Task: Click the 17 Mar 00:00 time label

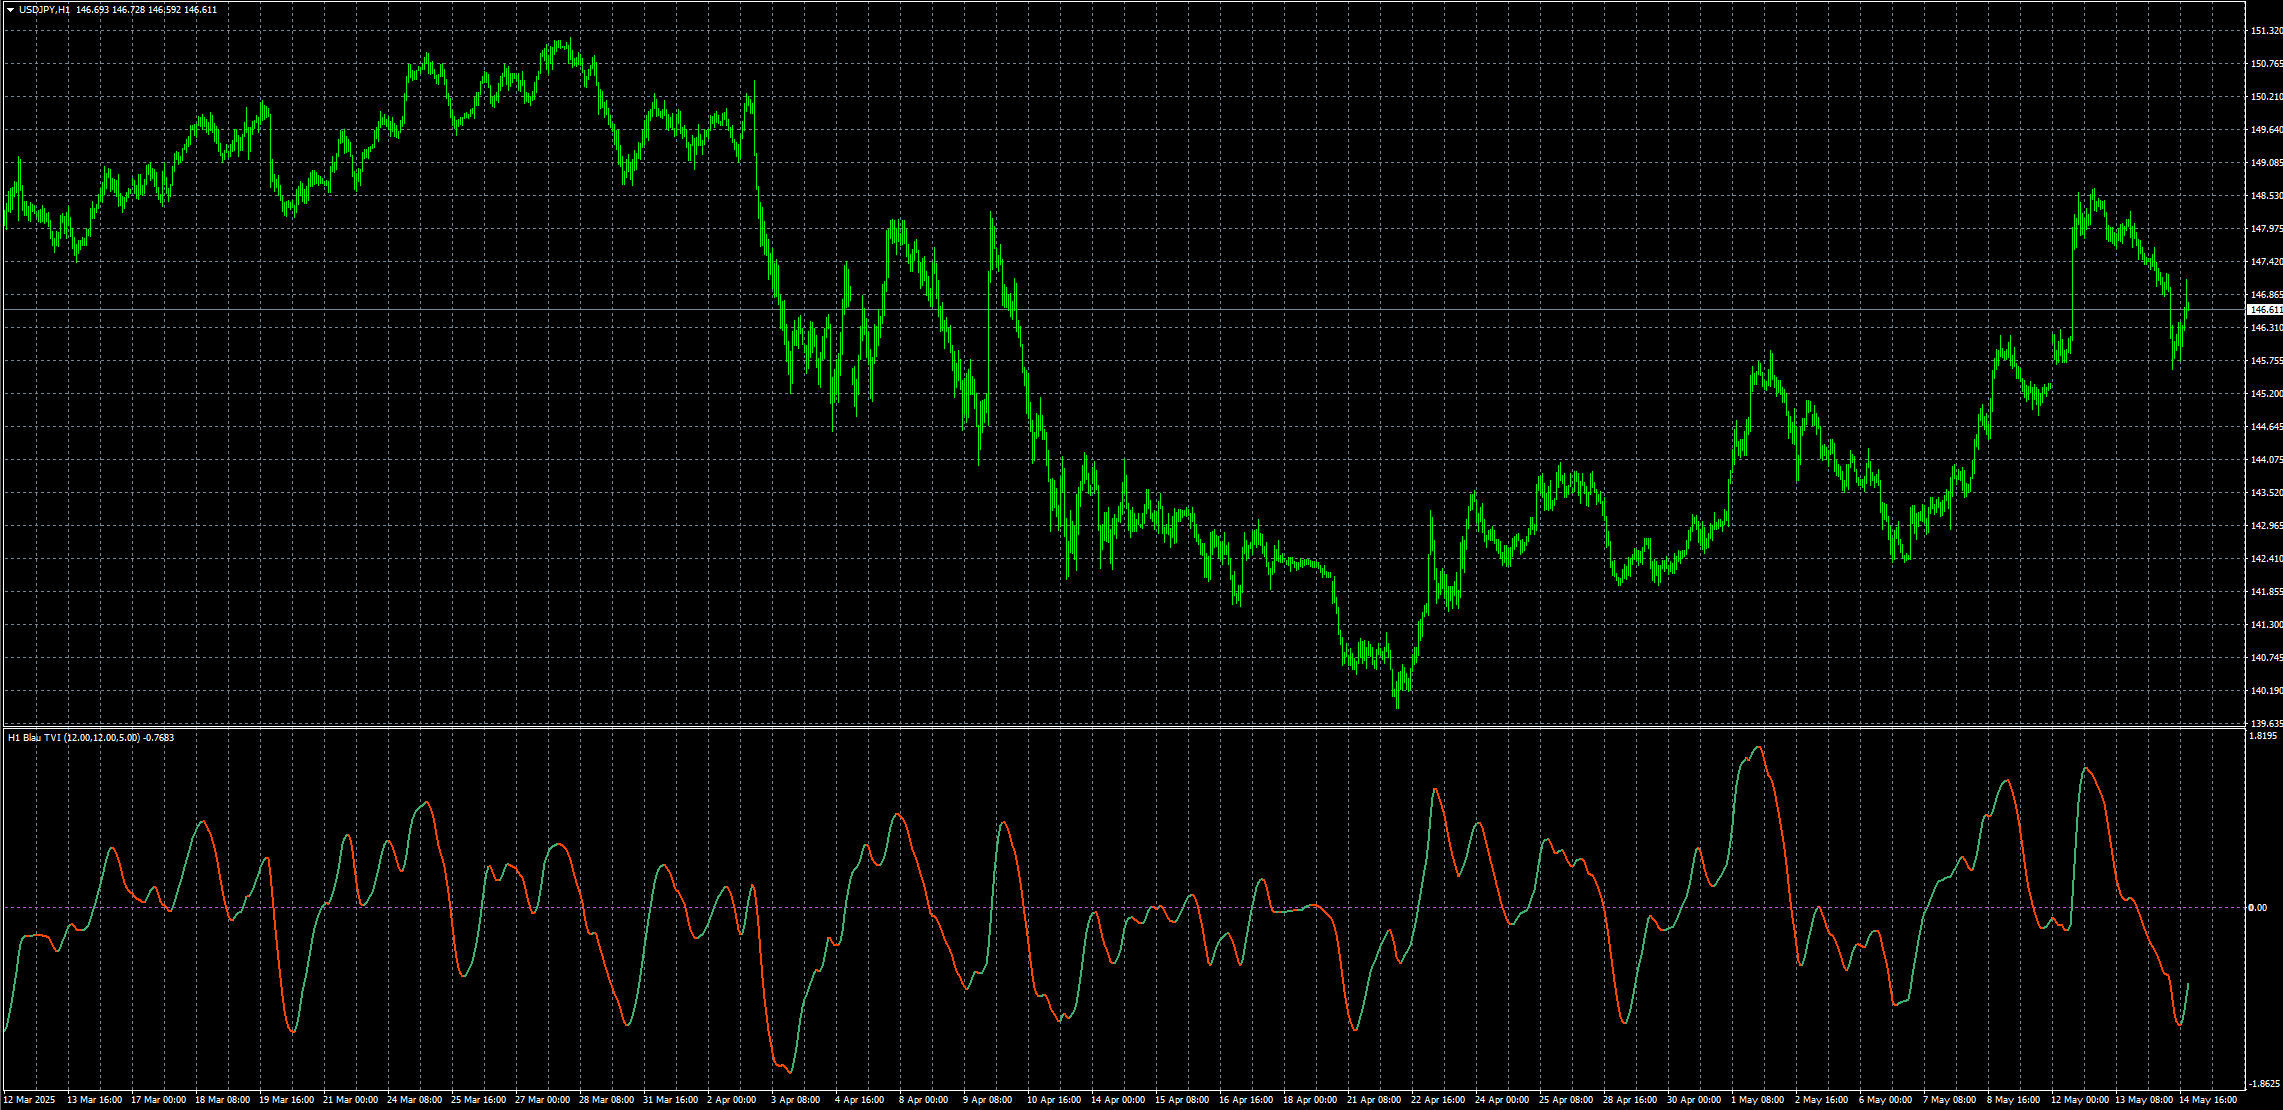Action: [x=158, y=1100]
